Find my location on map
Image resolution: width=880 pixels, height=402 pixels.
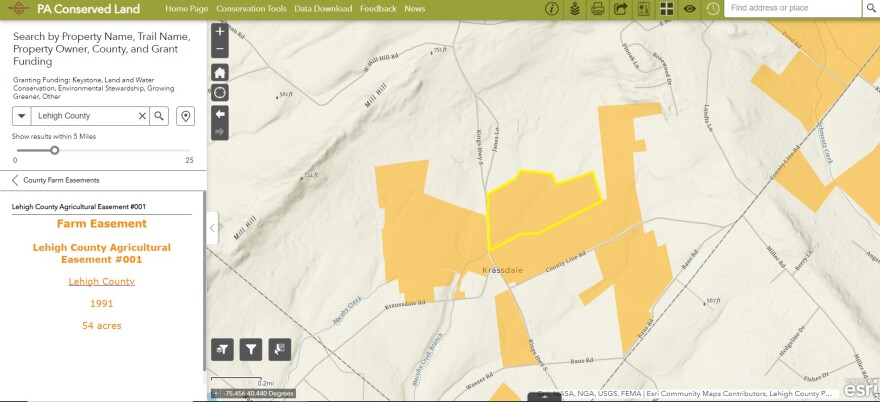click(x=220, y=92)
